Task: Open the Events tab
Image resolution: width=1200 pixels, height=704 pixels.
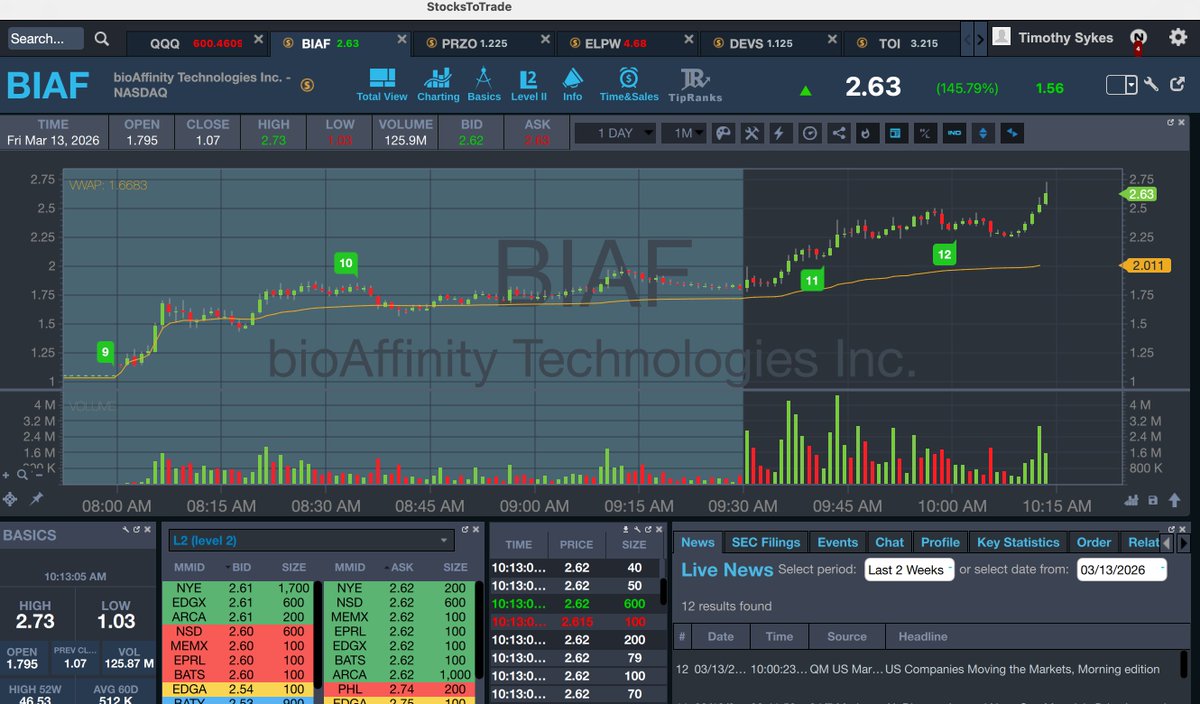Action: tap(837, 542)
